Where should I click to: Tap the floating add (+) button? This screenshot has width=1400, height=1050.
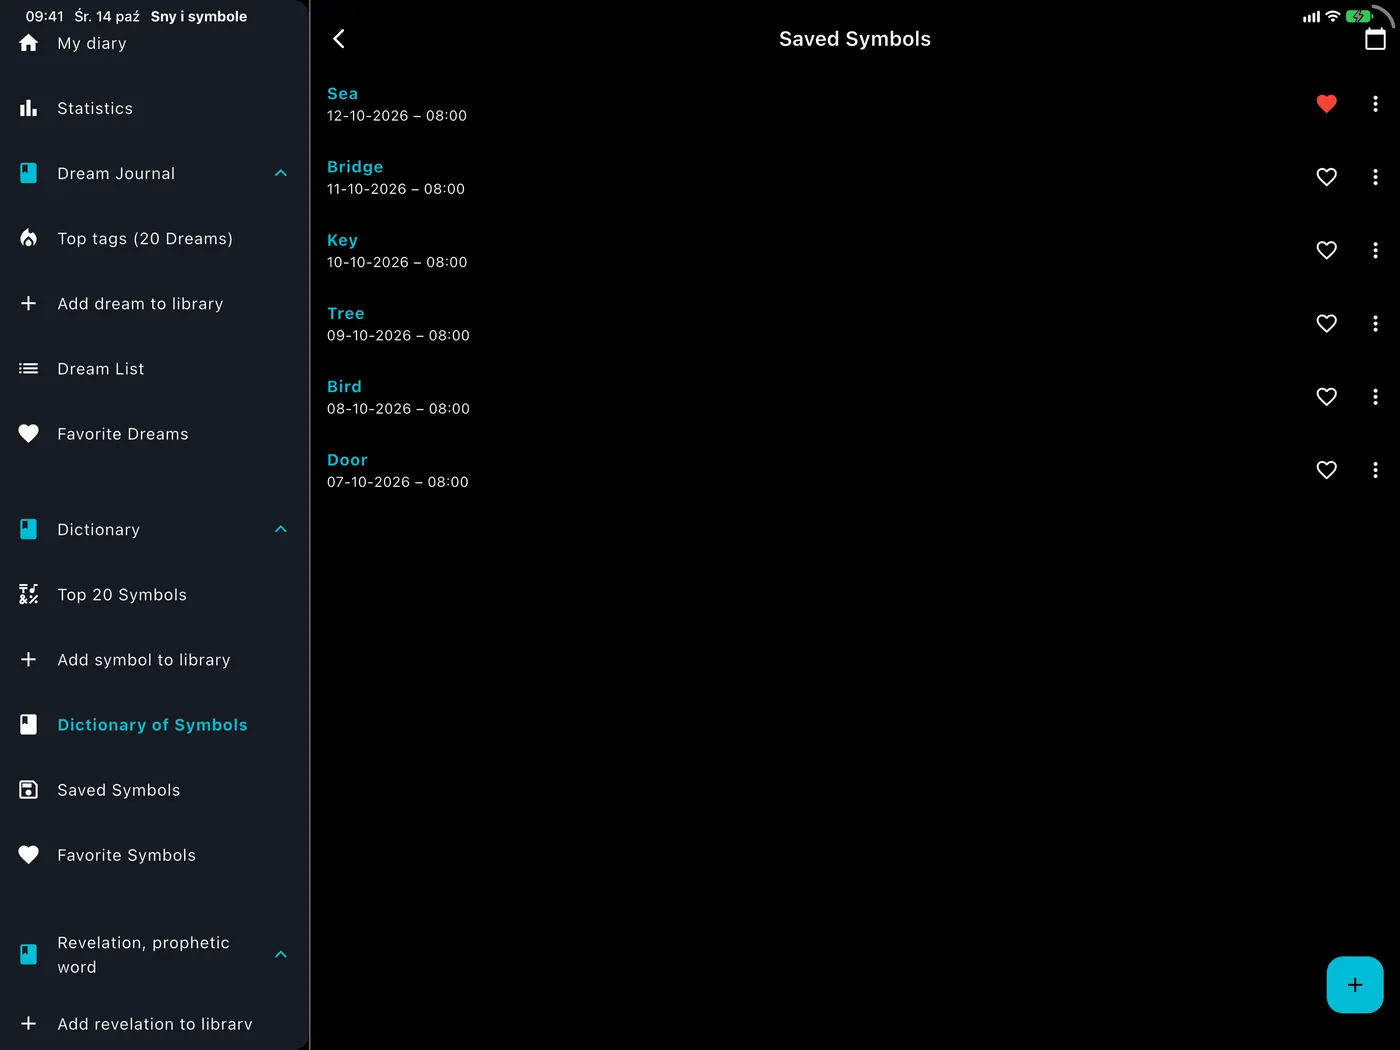(1355, 985)
